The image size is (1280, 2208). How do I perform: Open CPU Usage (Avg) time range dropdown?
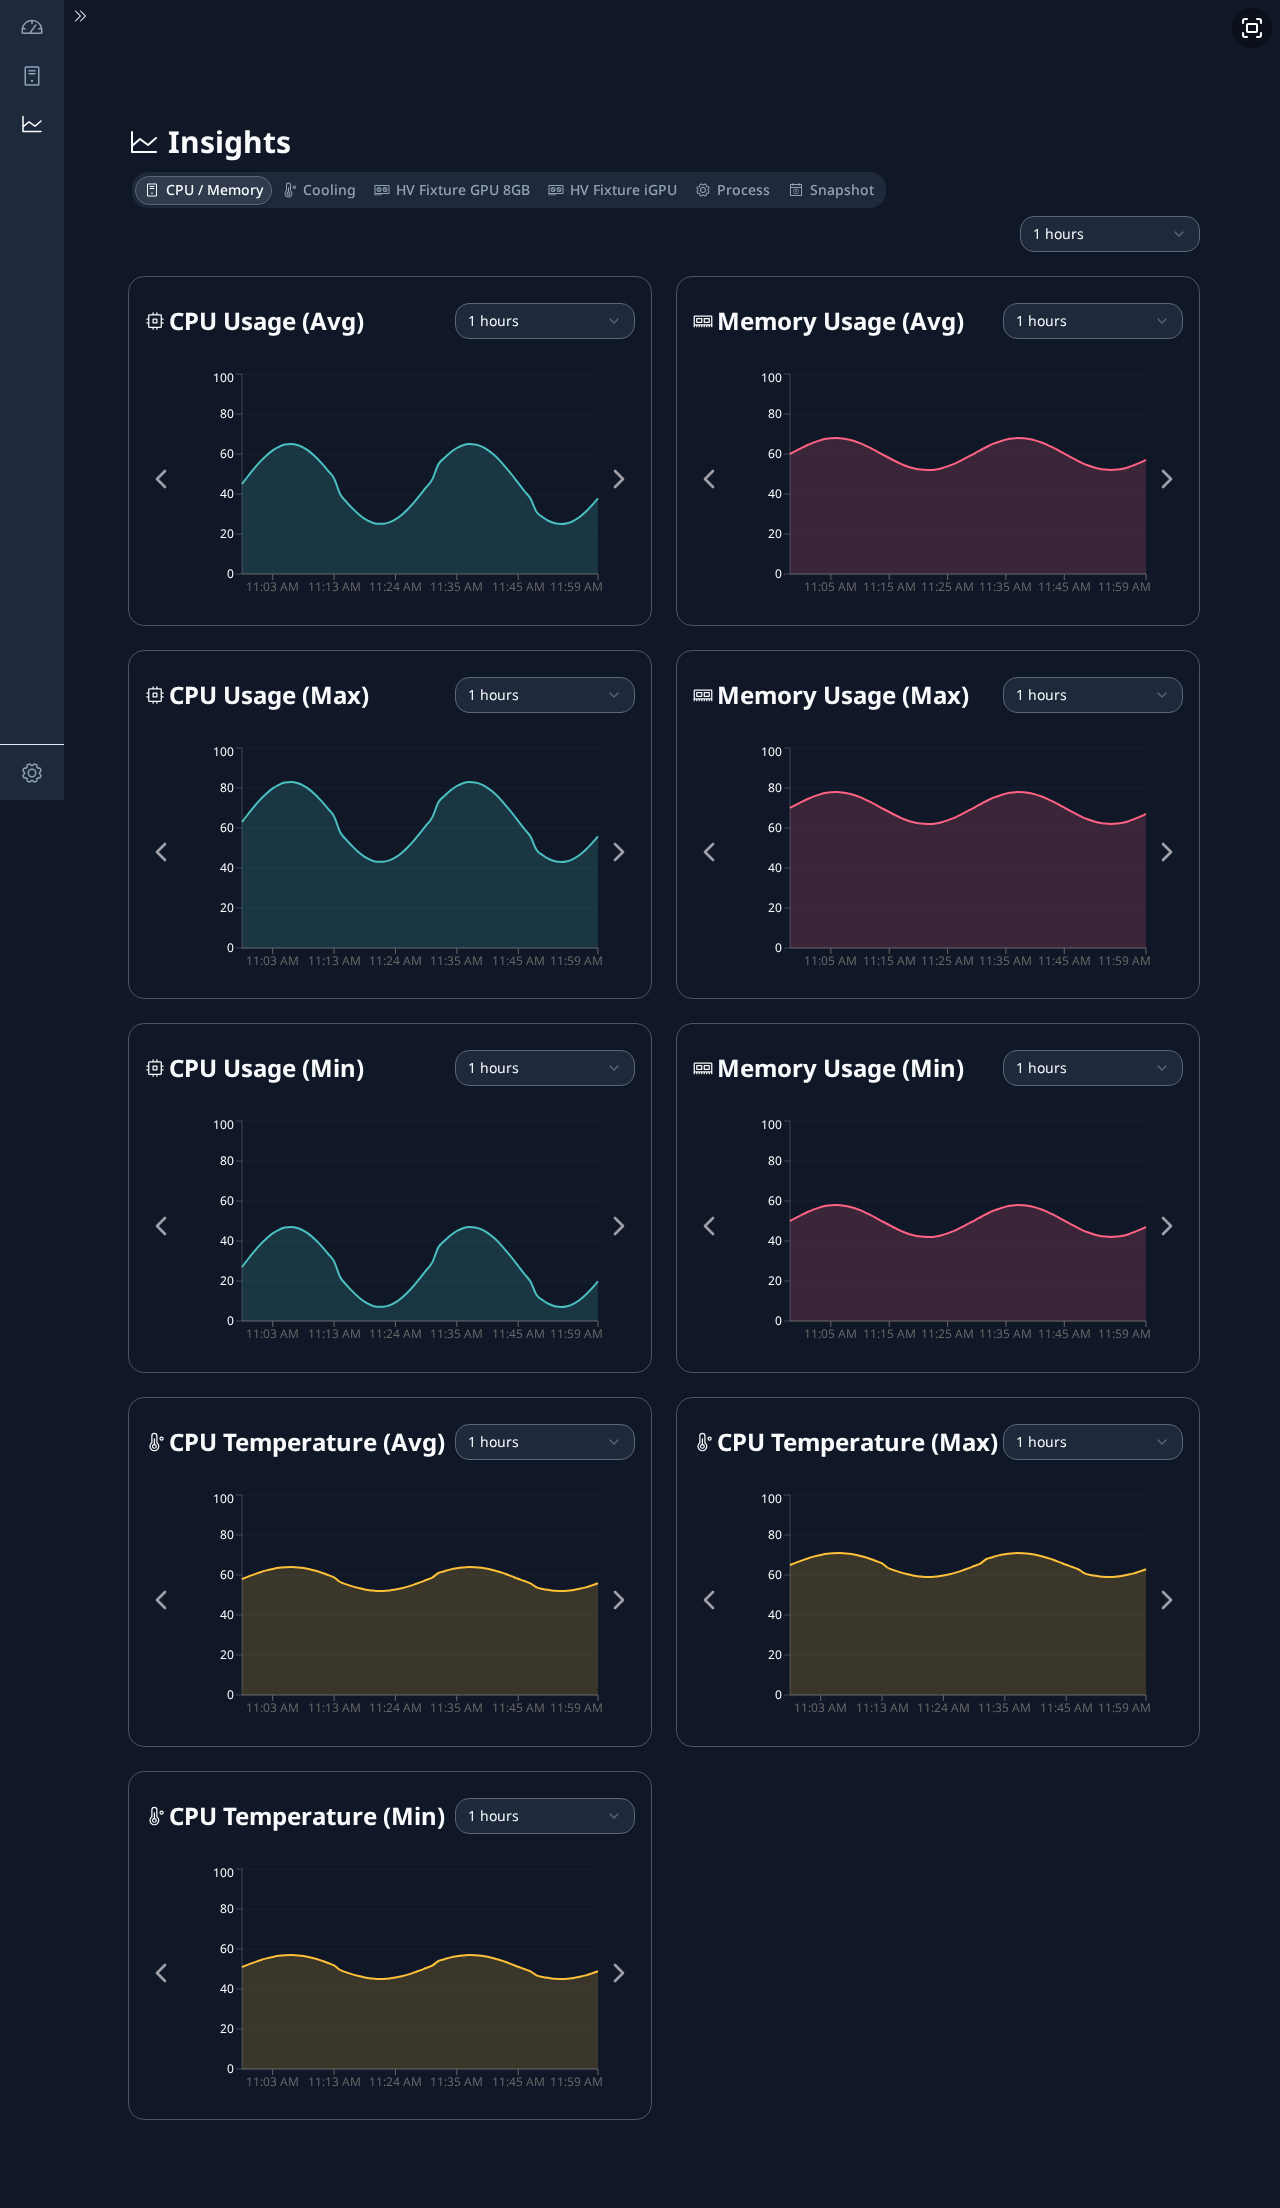pos(545,321)
